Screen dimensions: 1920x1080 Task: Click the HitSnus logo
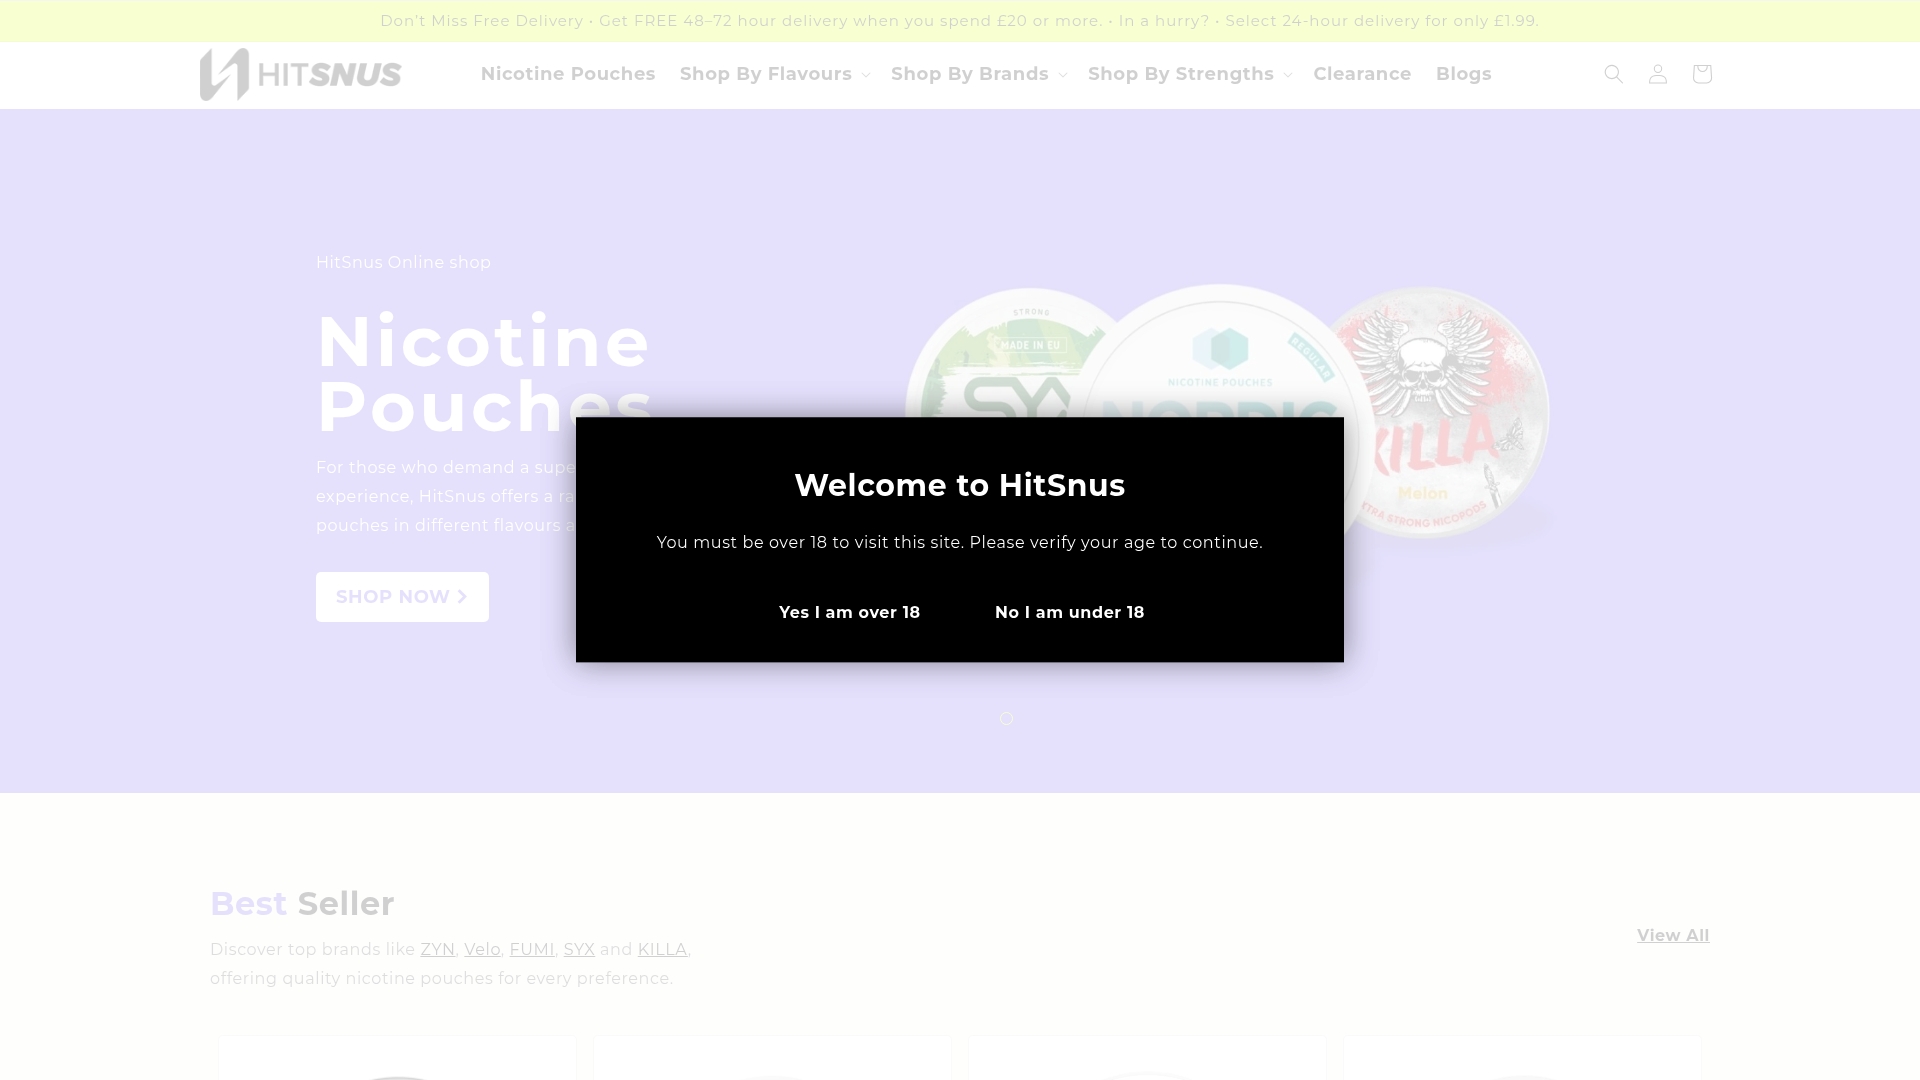point(299,74)
